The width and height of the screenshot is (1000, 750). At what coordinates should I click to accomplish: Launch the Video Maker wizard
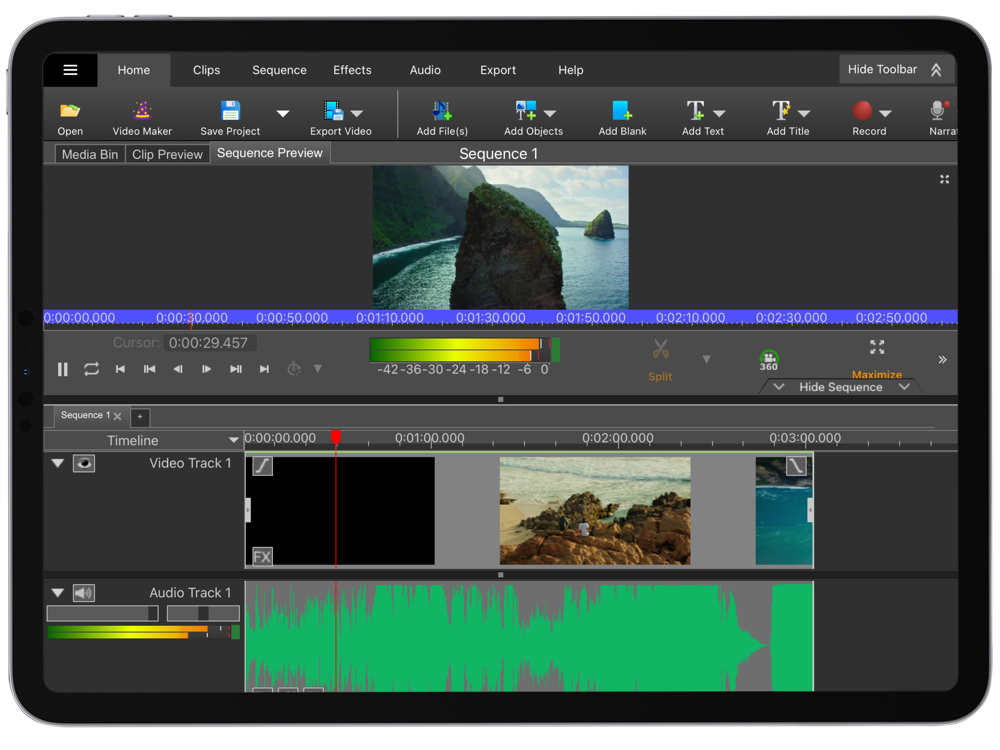[x=142, y=111]
